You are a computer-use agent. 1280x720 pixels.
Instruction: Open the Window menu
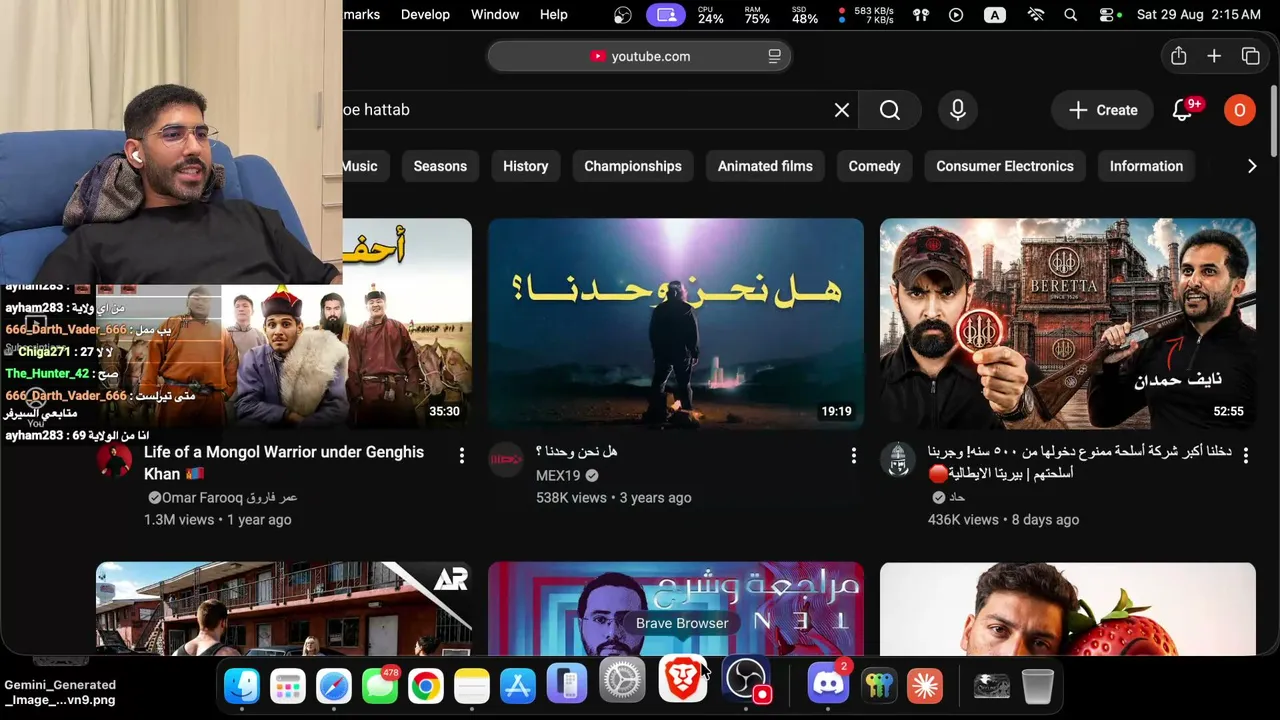(495, 15)
